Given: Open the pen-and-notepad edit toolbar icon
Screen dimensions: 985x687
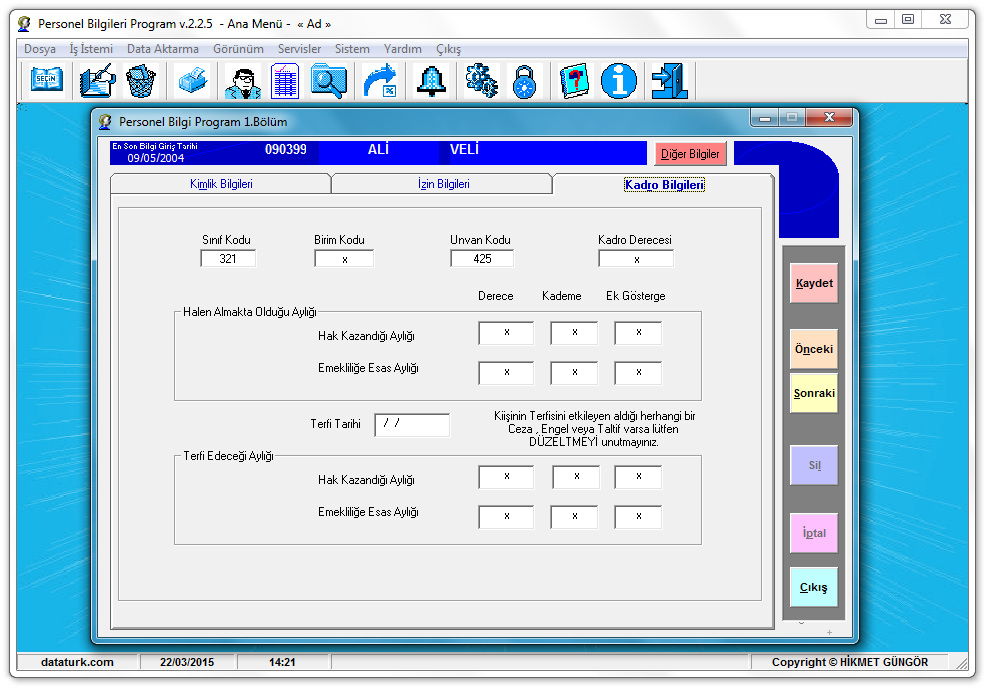Looking at the screenshot, I should 97,80.
